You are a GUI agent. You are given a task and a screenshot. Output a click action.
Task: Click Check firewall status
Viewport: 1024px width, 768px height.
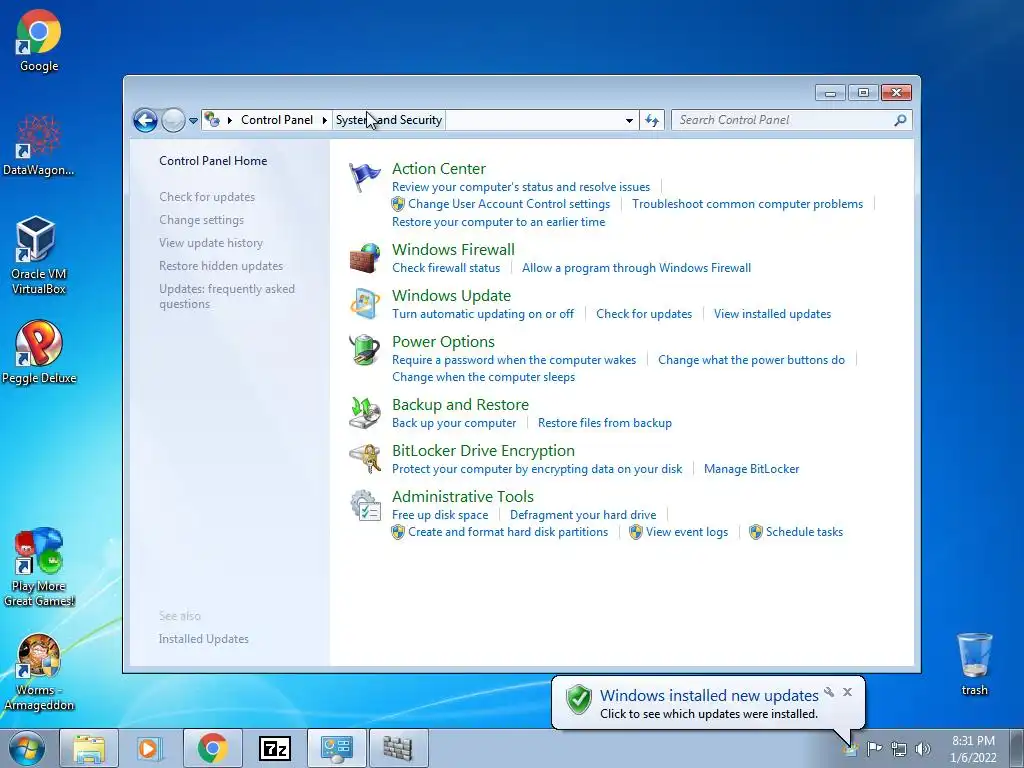pos(446,268)
